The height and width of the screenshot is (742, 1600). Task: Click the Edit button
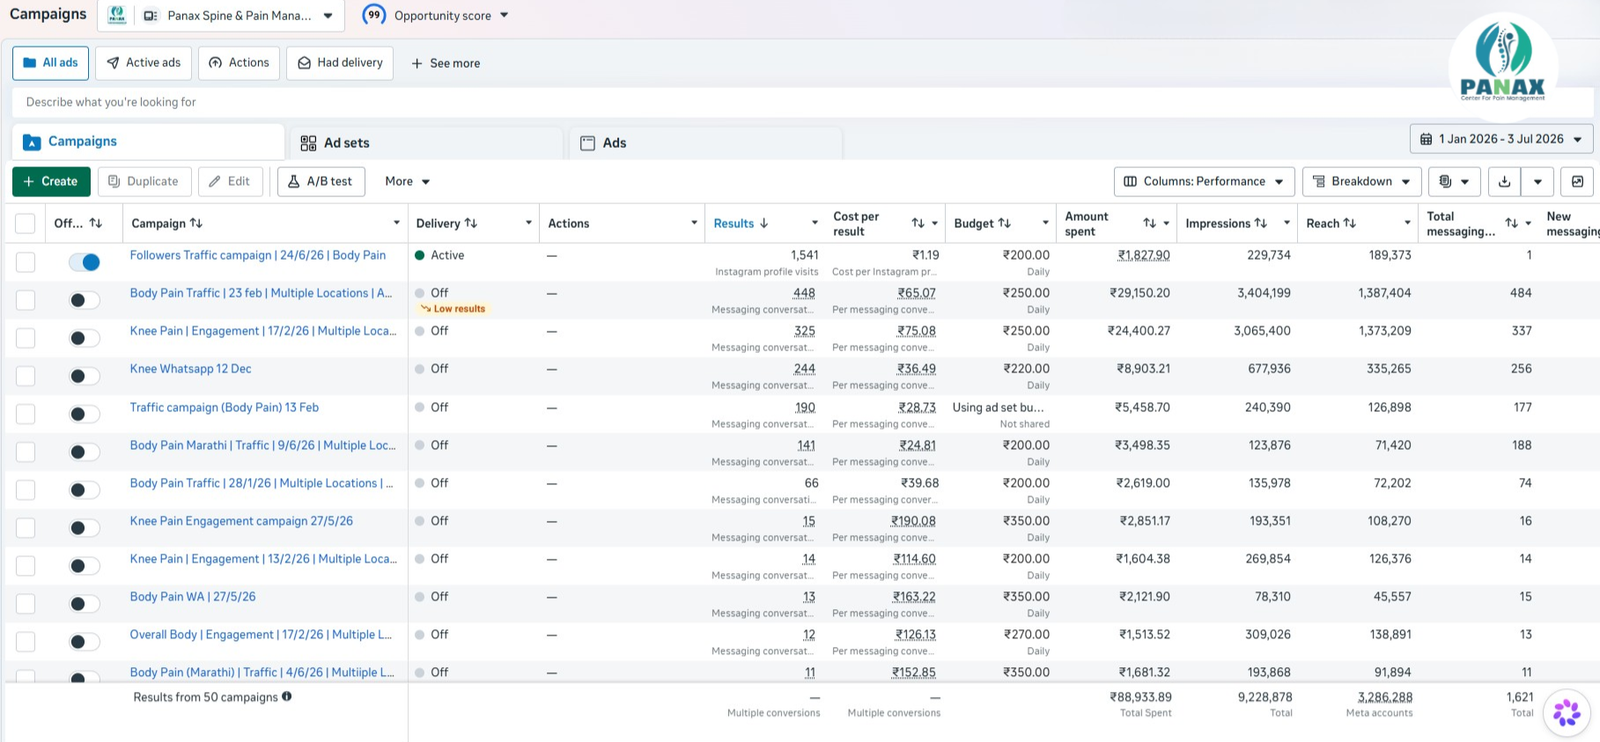pos(230,181)
